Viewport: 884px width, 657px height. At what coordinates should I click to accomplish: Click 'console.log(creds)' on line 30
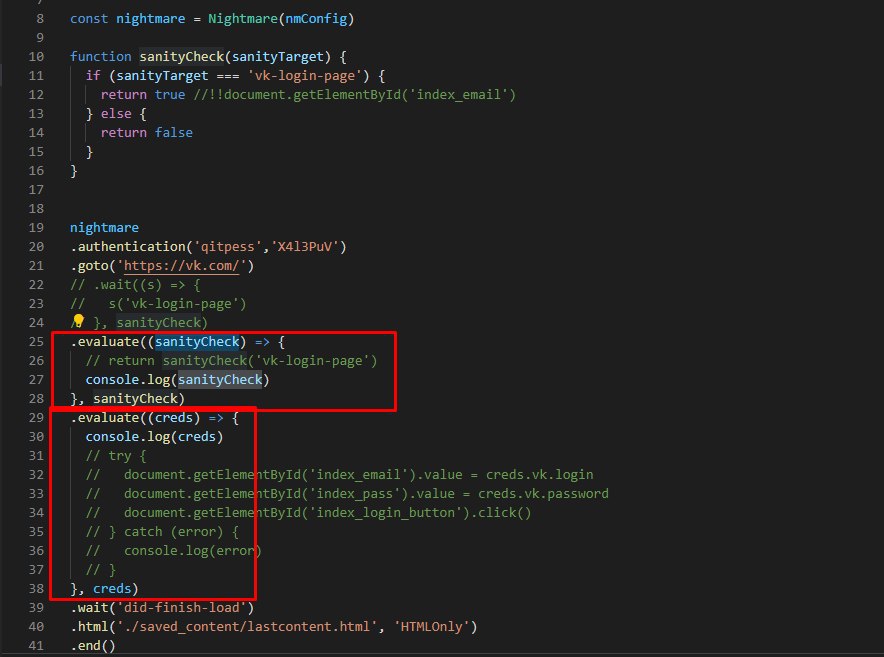point(154,437)
